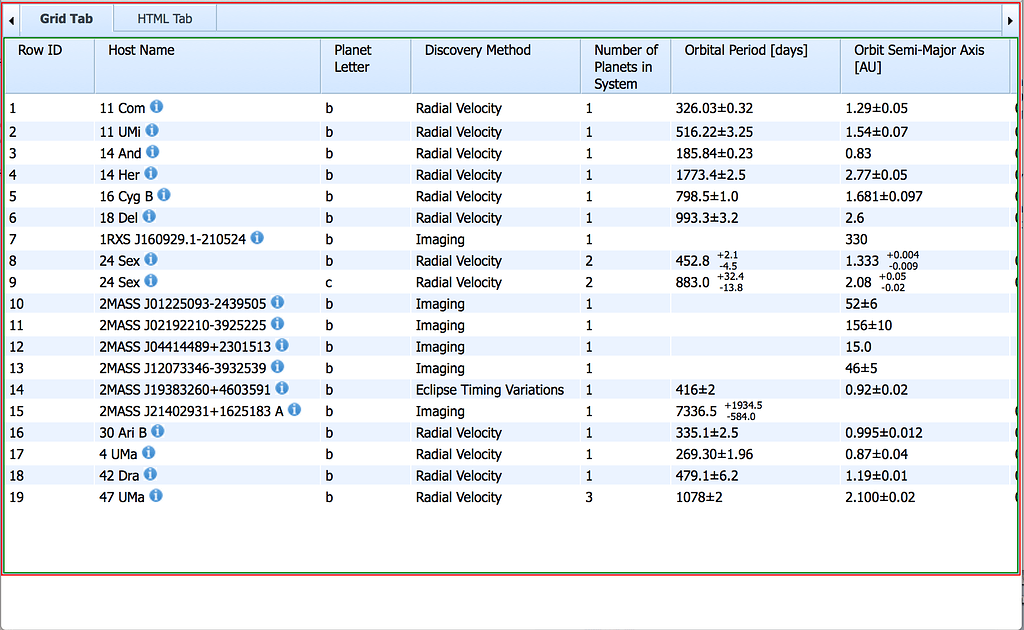Switch to the HTML Tab
Image resolution: width=1024 pixels, height=630 pixels.
pos(164,18)
